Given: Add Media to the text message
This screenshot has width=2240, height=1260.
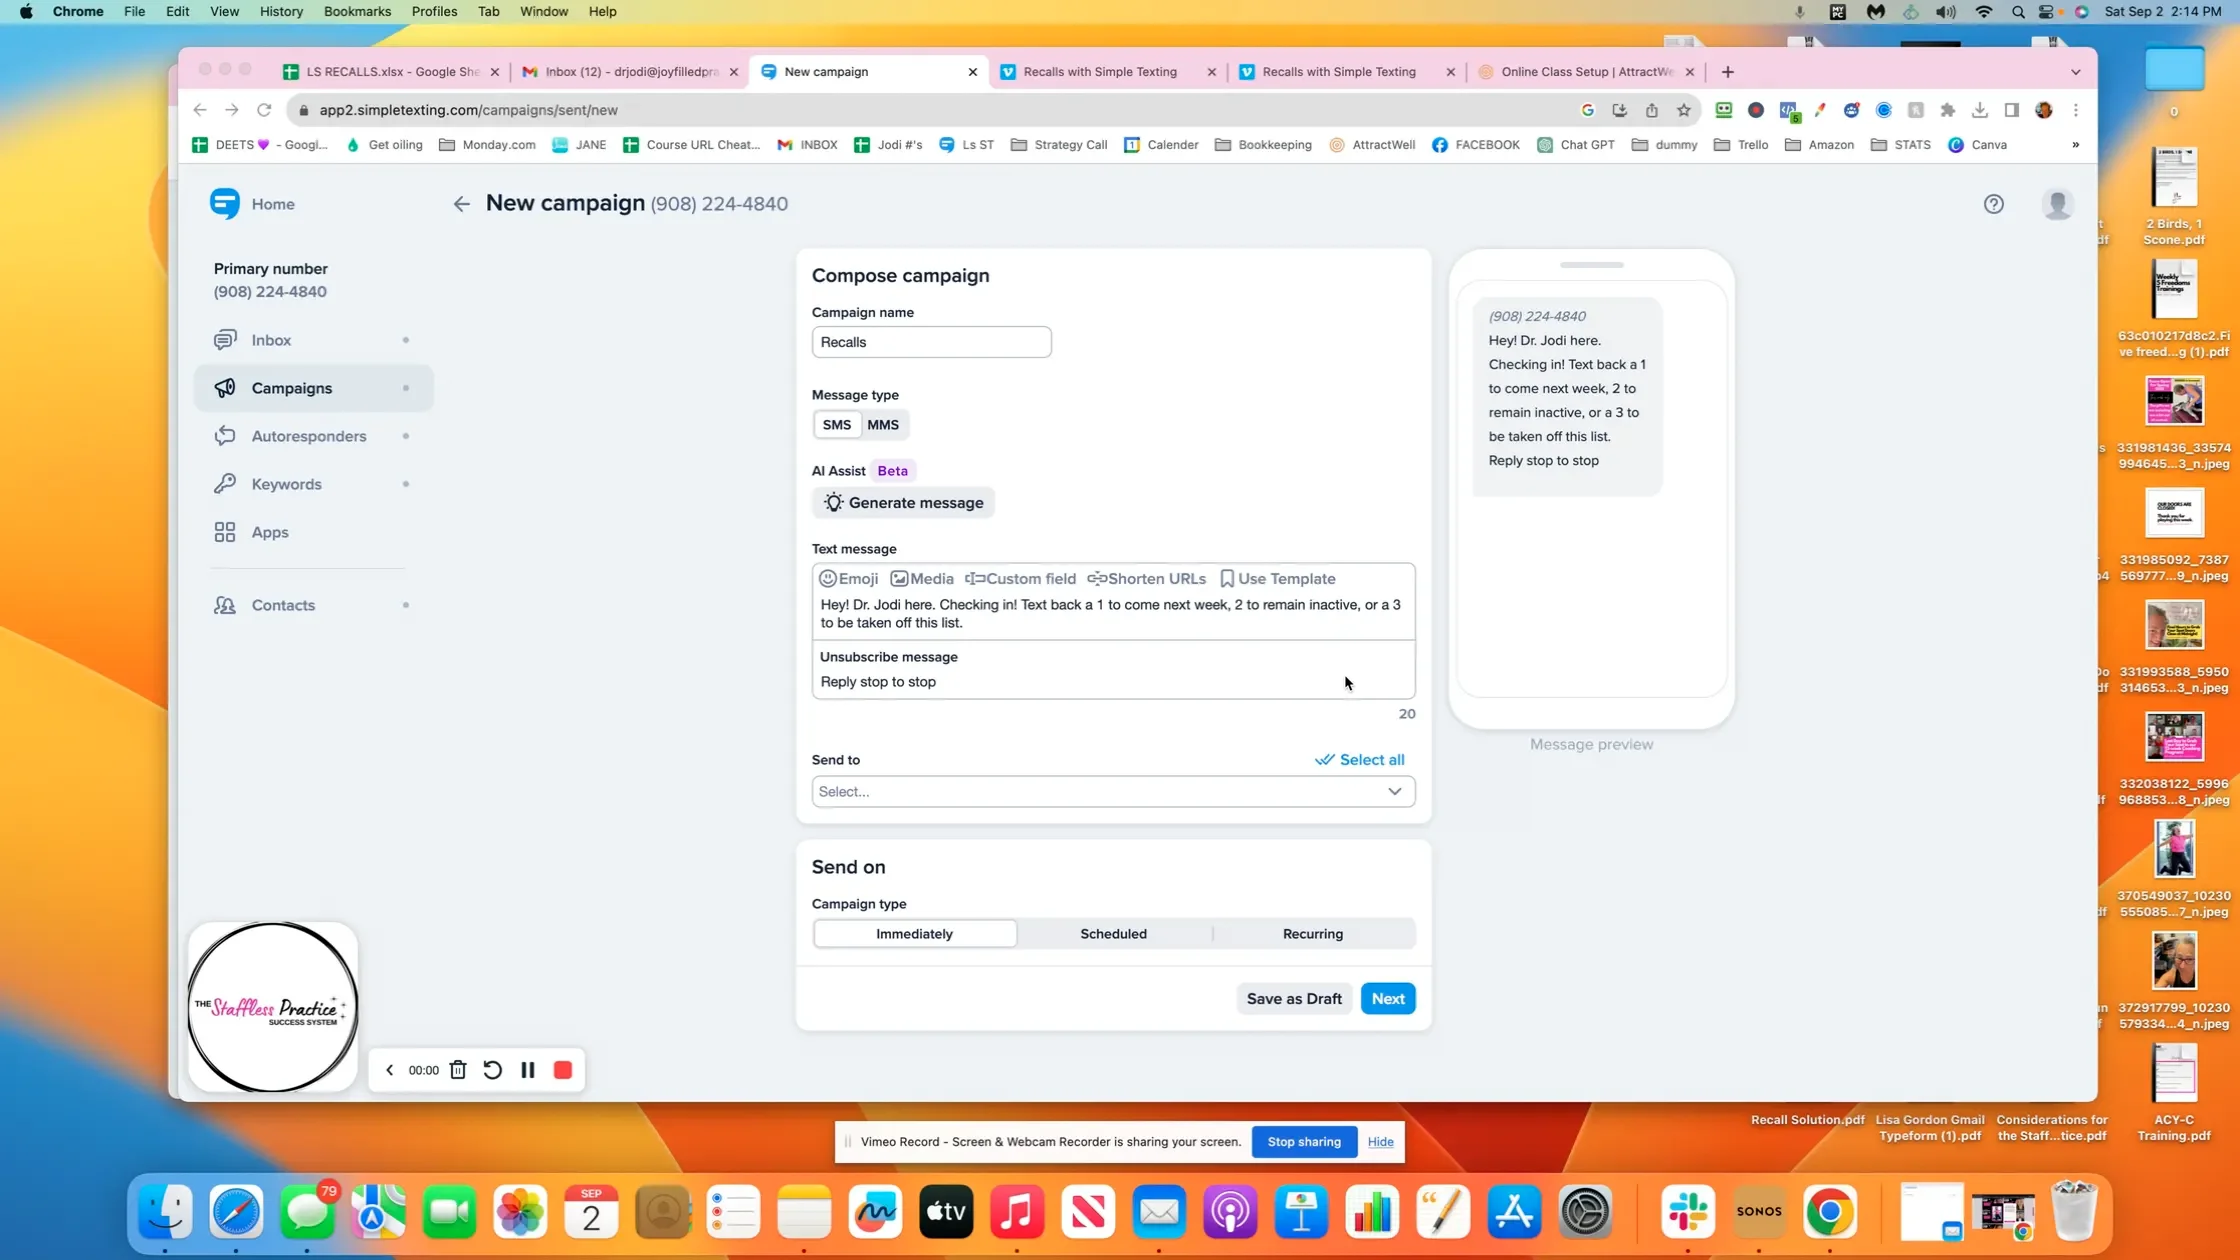Looking at the screenshot, I should coord(922,579).
